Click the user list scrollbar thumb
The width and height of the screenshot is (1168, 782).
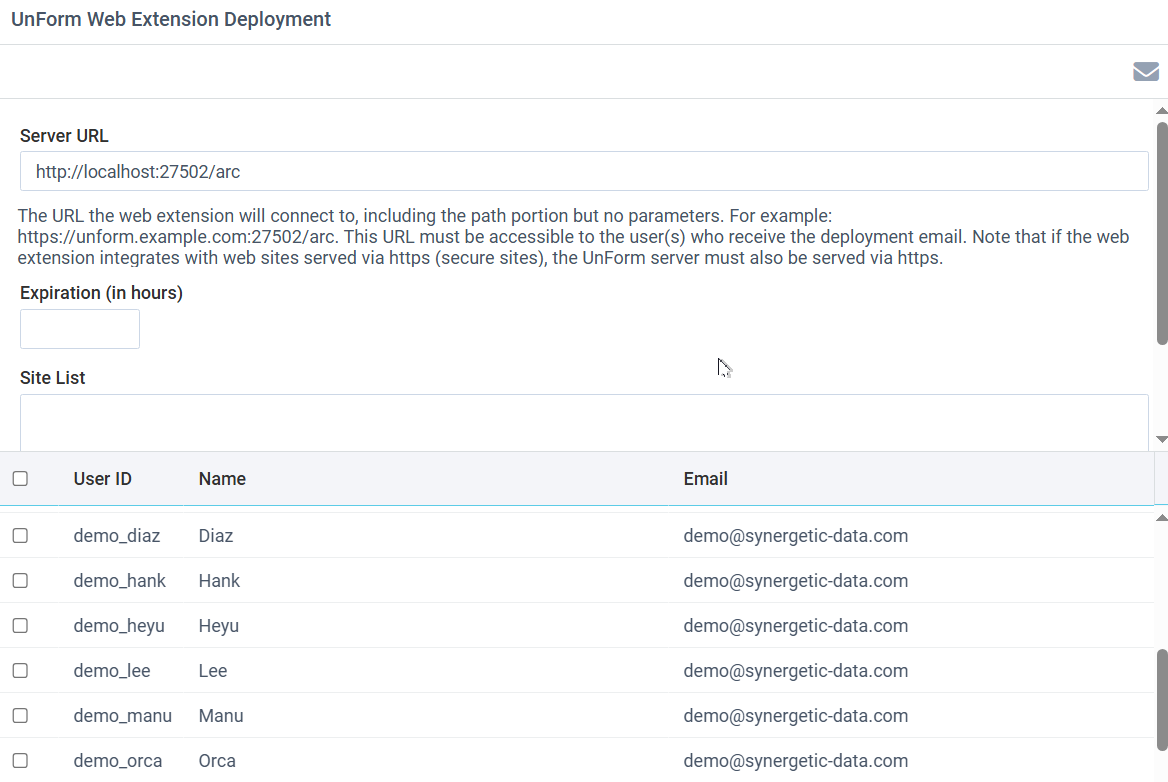[1162, 700]
